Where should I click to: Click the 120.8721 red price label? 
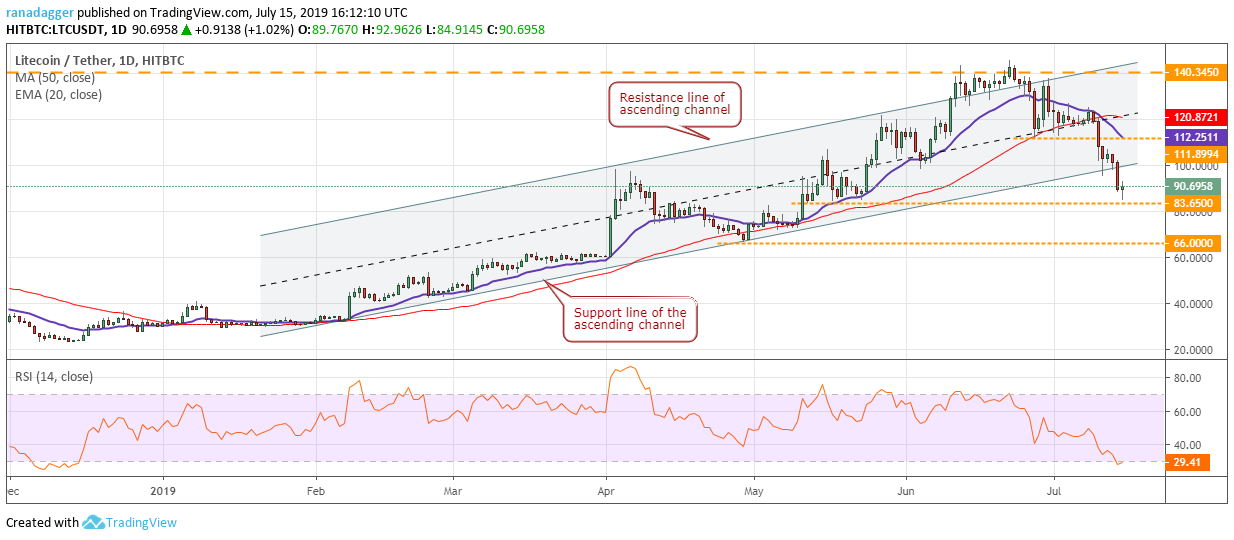1198,118
